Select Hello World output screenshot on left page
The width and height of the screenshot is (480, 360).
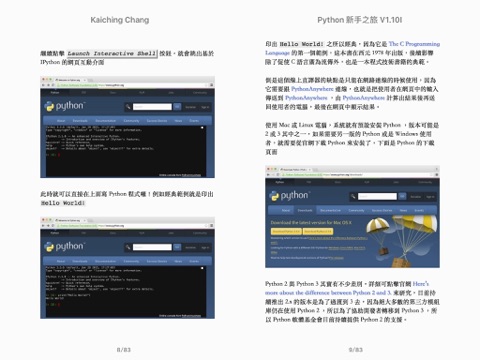pos(127,268)
